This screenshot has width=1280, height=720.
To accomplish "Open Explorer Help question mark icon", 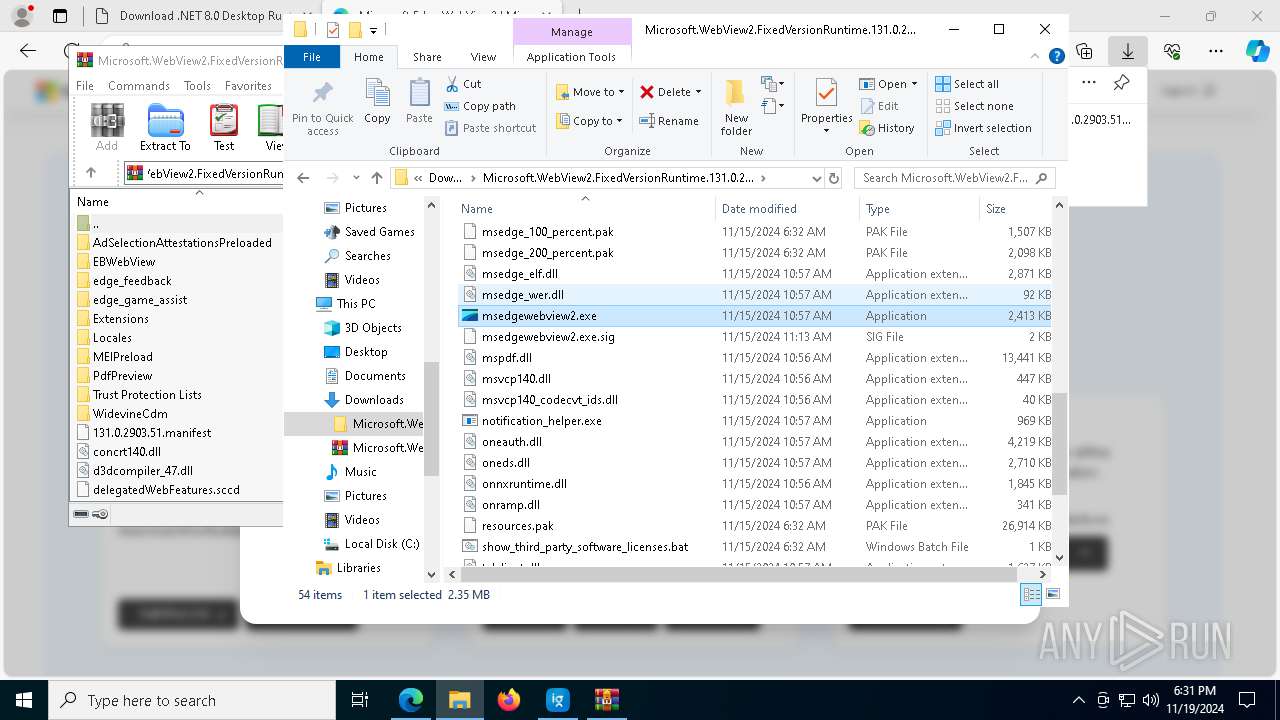I will pos(1056,57).
